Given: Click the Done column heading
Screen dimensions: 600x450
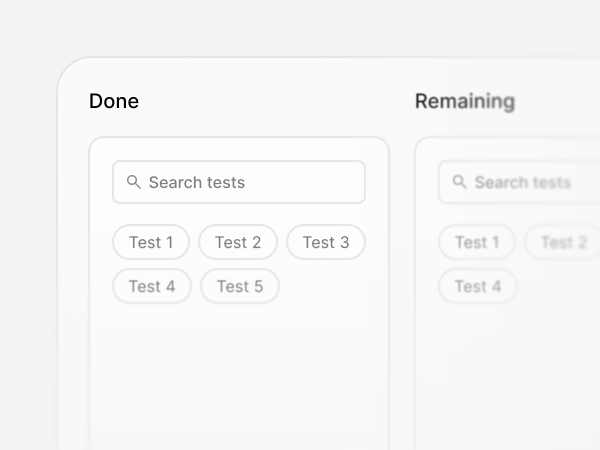Looking at the screenshot, I should tap(114, 101).
